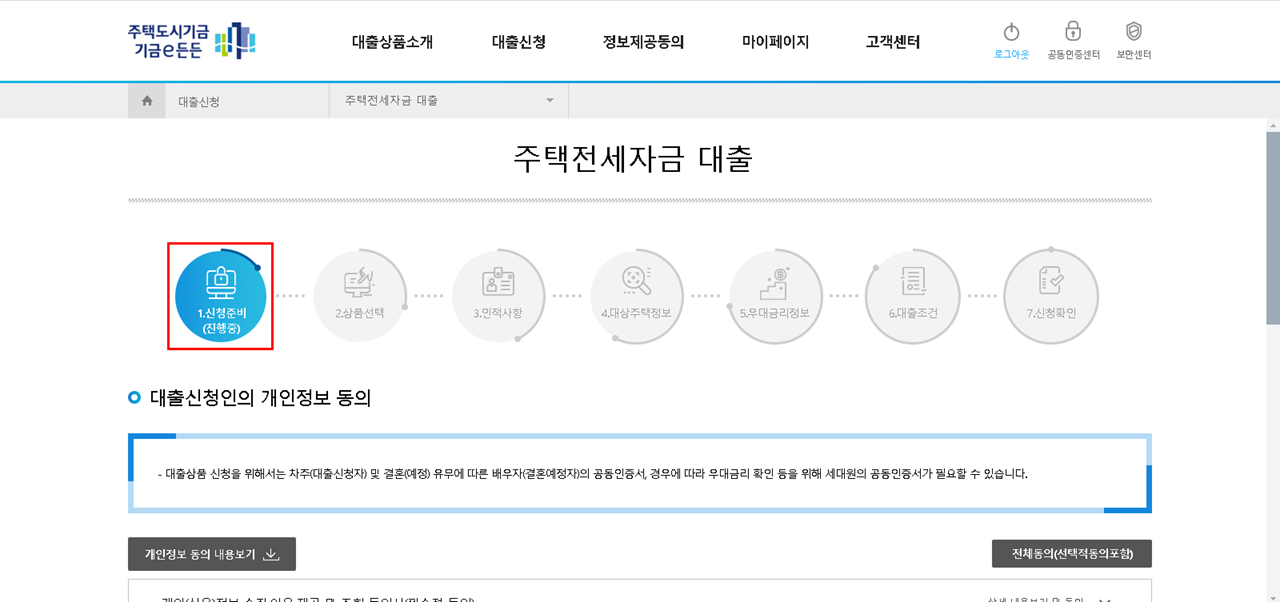This screenshot has height=602, width=1280.
Task: Click the 대출신청 breadcrumb item
Action: [199, 101]
